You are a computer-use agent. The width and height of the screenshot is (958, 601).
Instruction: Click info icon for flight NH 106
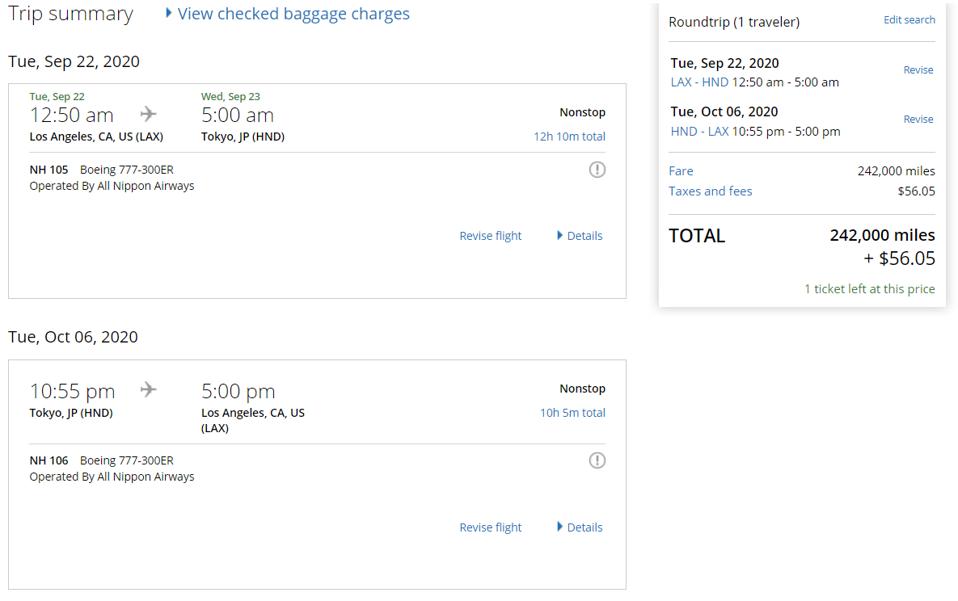point(597,461)
